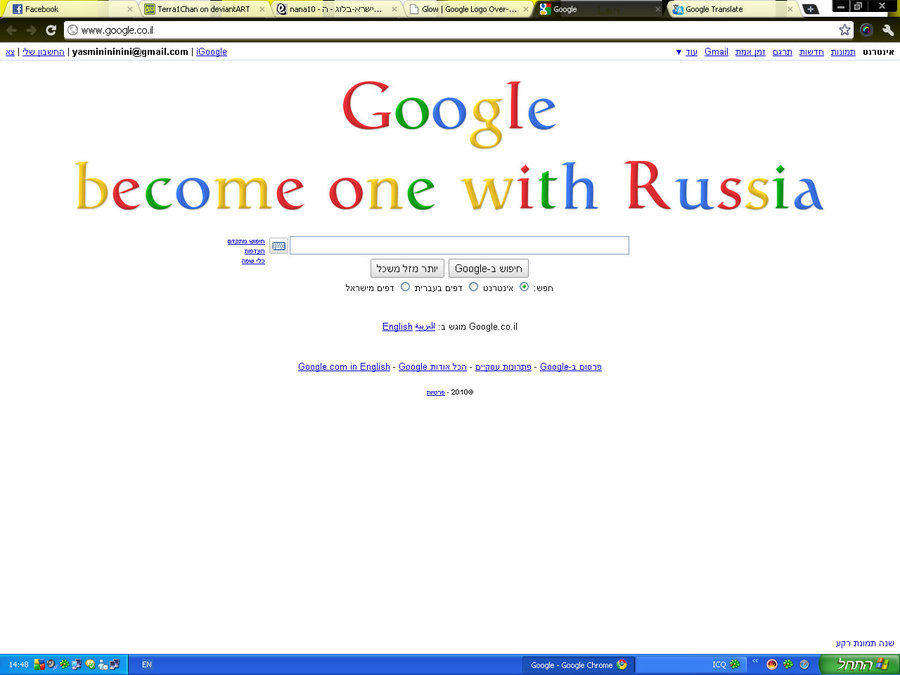Open the זמן אמת real-time link
This screenshot has height=675, width=900.
pyautogui.click(x=750, y=52)
